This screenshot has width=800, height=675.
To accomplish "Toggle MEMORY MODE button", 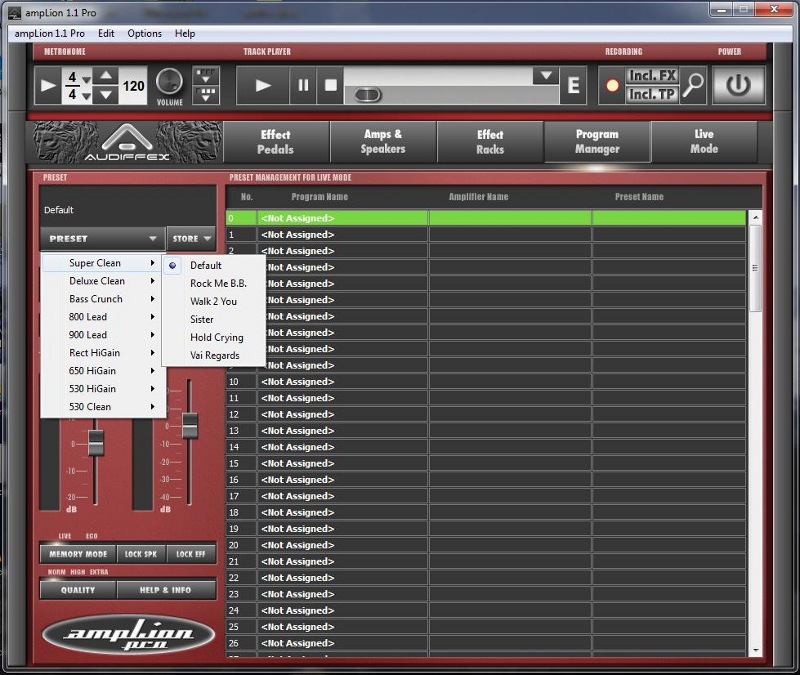I will (x=78, y=554).
